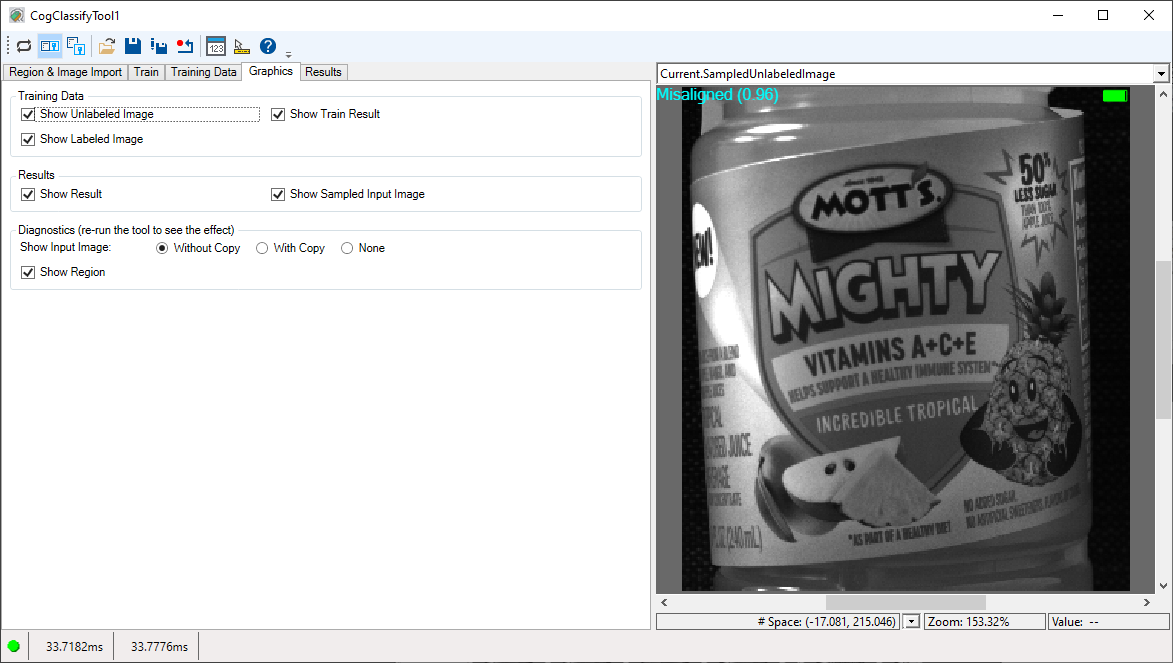
Task: Click the horizontal scrollbar under the image
Action: [905, 603]
